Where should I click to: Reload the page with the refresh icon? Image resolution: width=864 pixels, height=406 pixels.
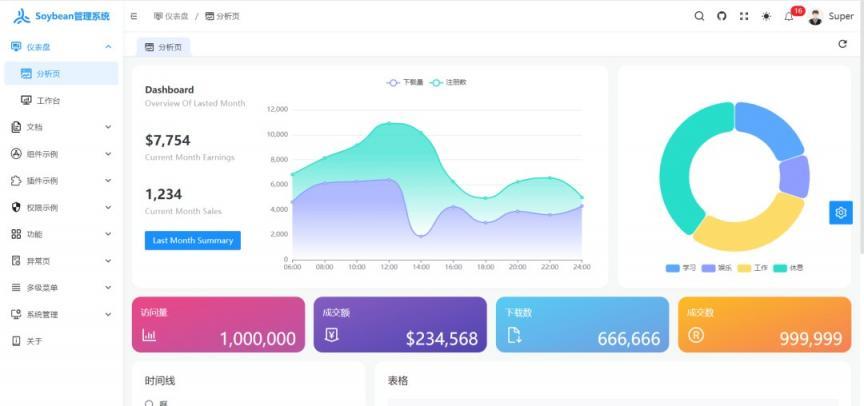pos(842,44)
